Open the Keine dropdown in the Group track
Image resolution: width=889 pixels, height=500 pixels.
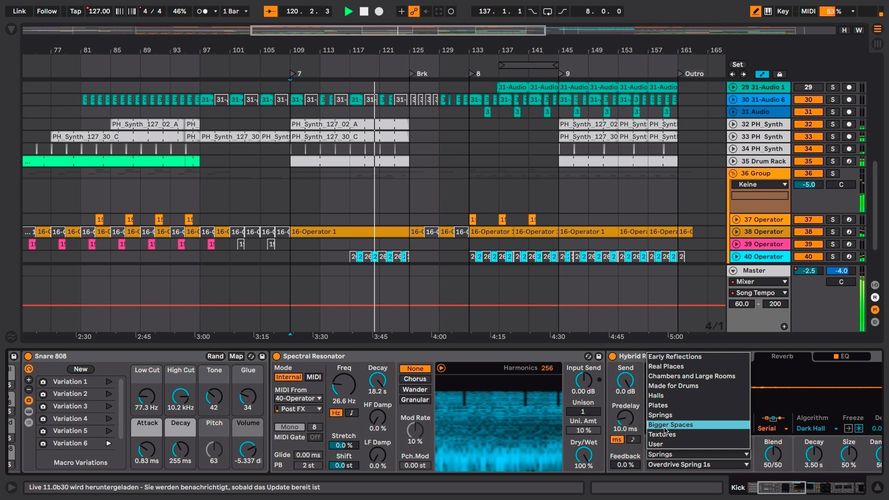760,184
